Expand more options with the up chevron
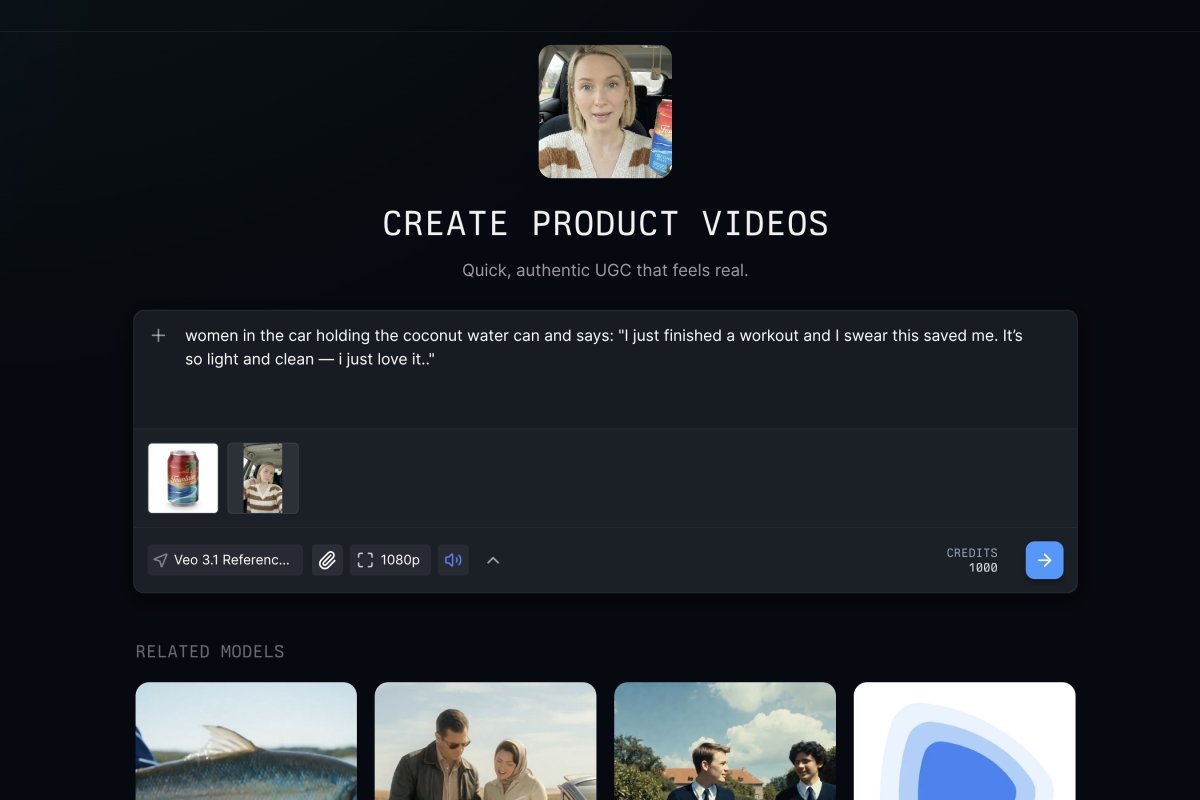 pyautogui.click(x=493, y=560)
